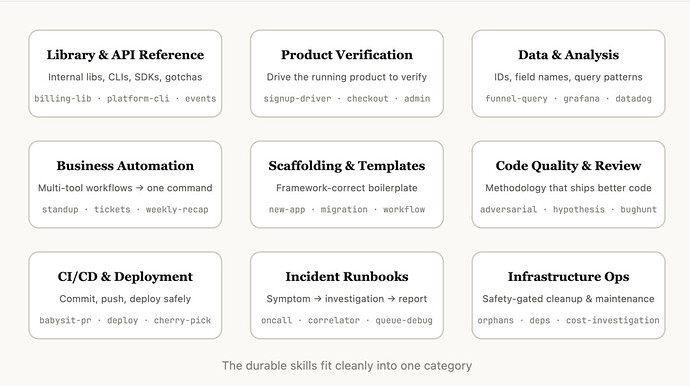690x386 pixels.
Task: Select the weekly-recap tag
Action: (177, 210)
